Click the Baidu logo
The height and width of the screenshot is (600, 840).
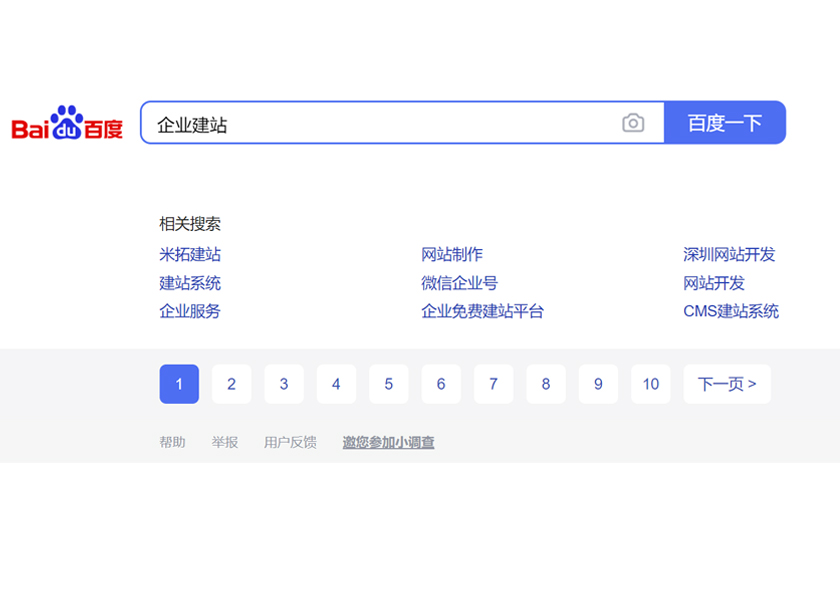tap(67, 122)
